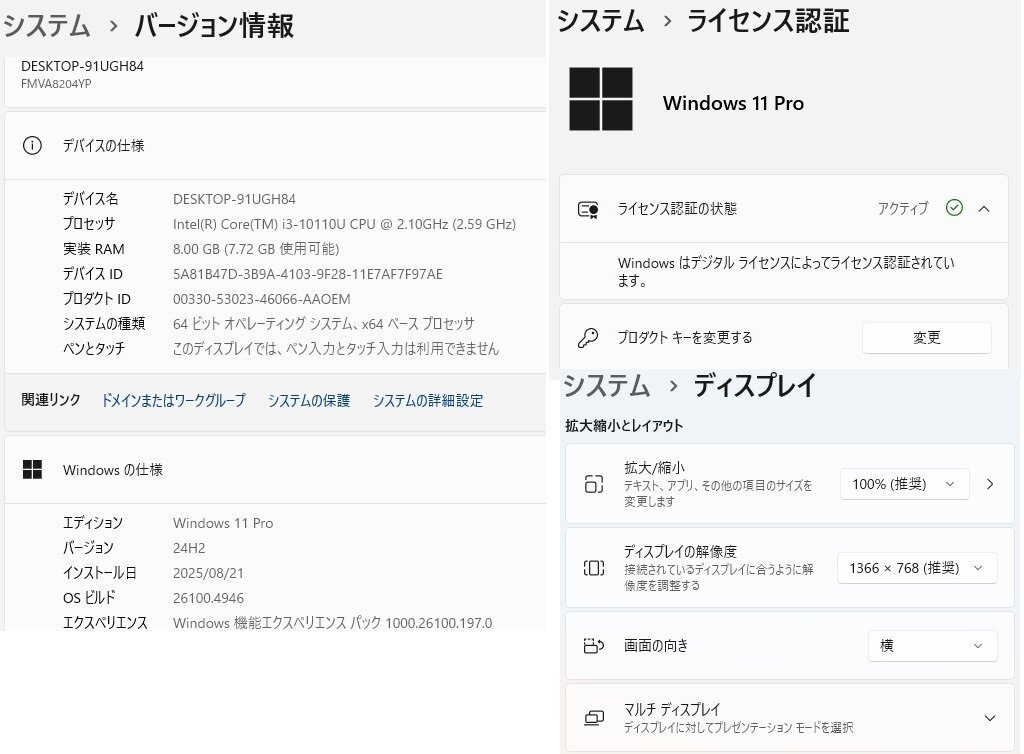
Task: Click the green アクティブ checkmark icon
Action: (x=954, y=208)
